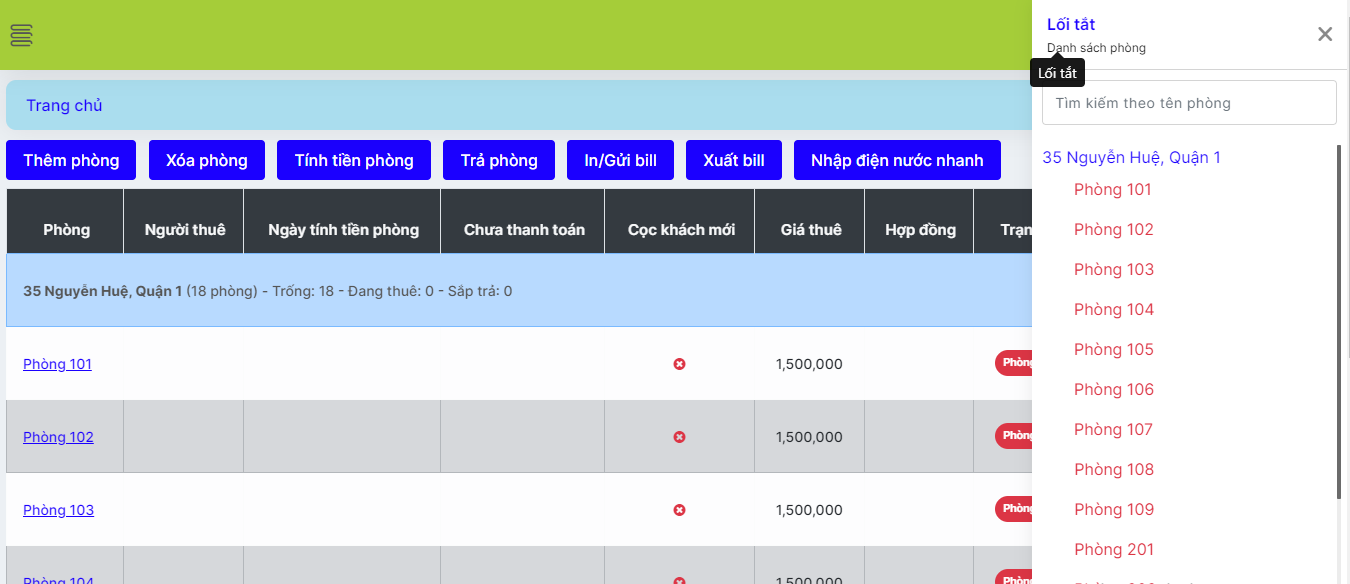Select 35 Nguyễn Huệ, Quận 1 in shortcut list

coord(1131,157)
